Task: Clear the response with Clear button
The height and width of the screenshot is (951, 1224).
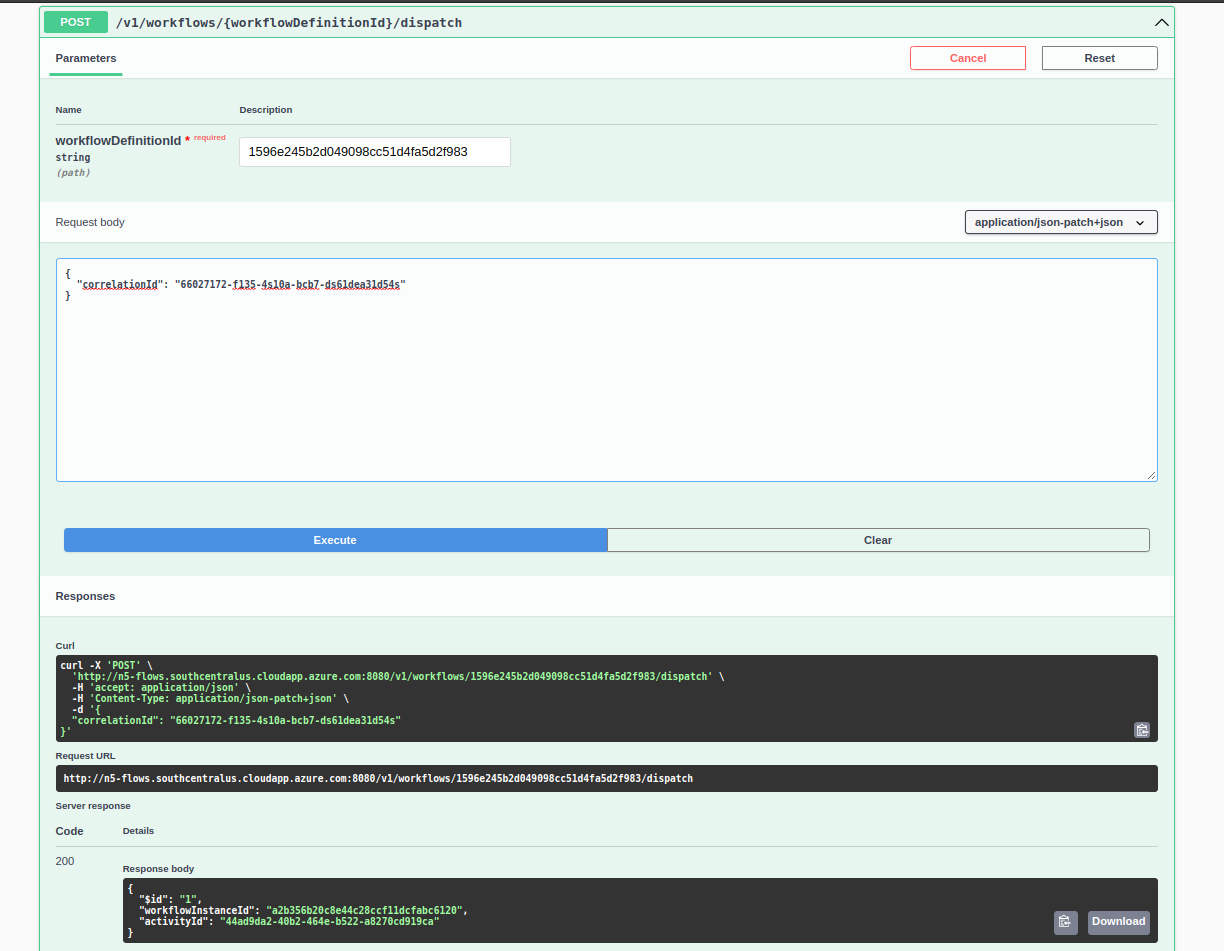Action: click(x=878, y=540)
